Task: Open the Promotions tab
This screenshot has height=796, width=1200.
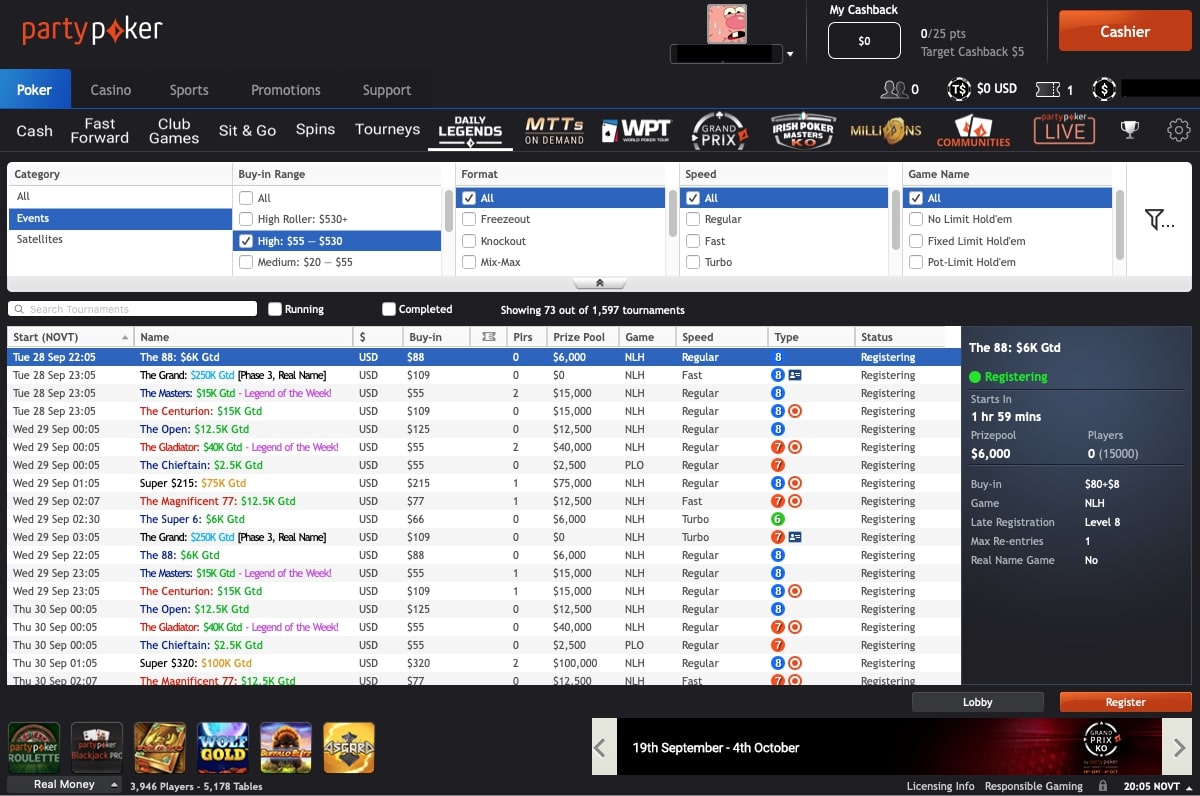Action: point(286,89)
